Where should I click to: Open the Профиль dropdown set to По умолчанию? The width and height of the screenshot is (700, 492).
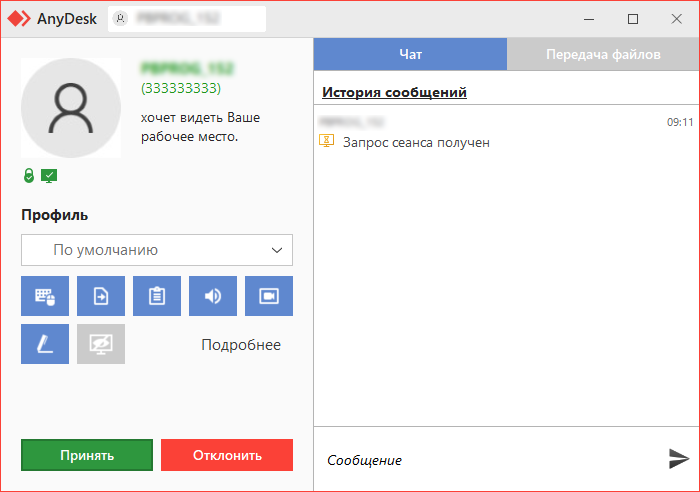(x=157, y=250)
